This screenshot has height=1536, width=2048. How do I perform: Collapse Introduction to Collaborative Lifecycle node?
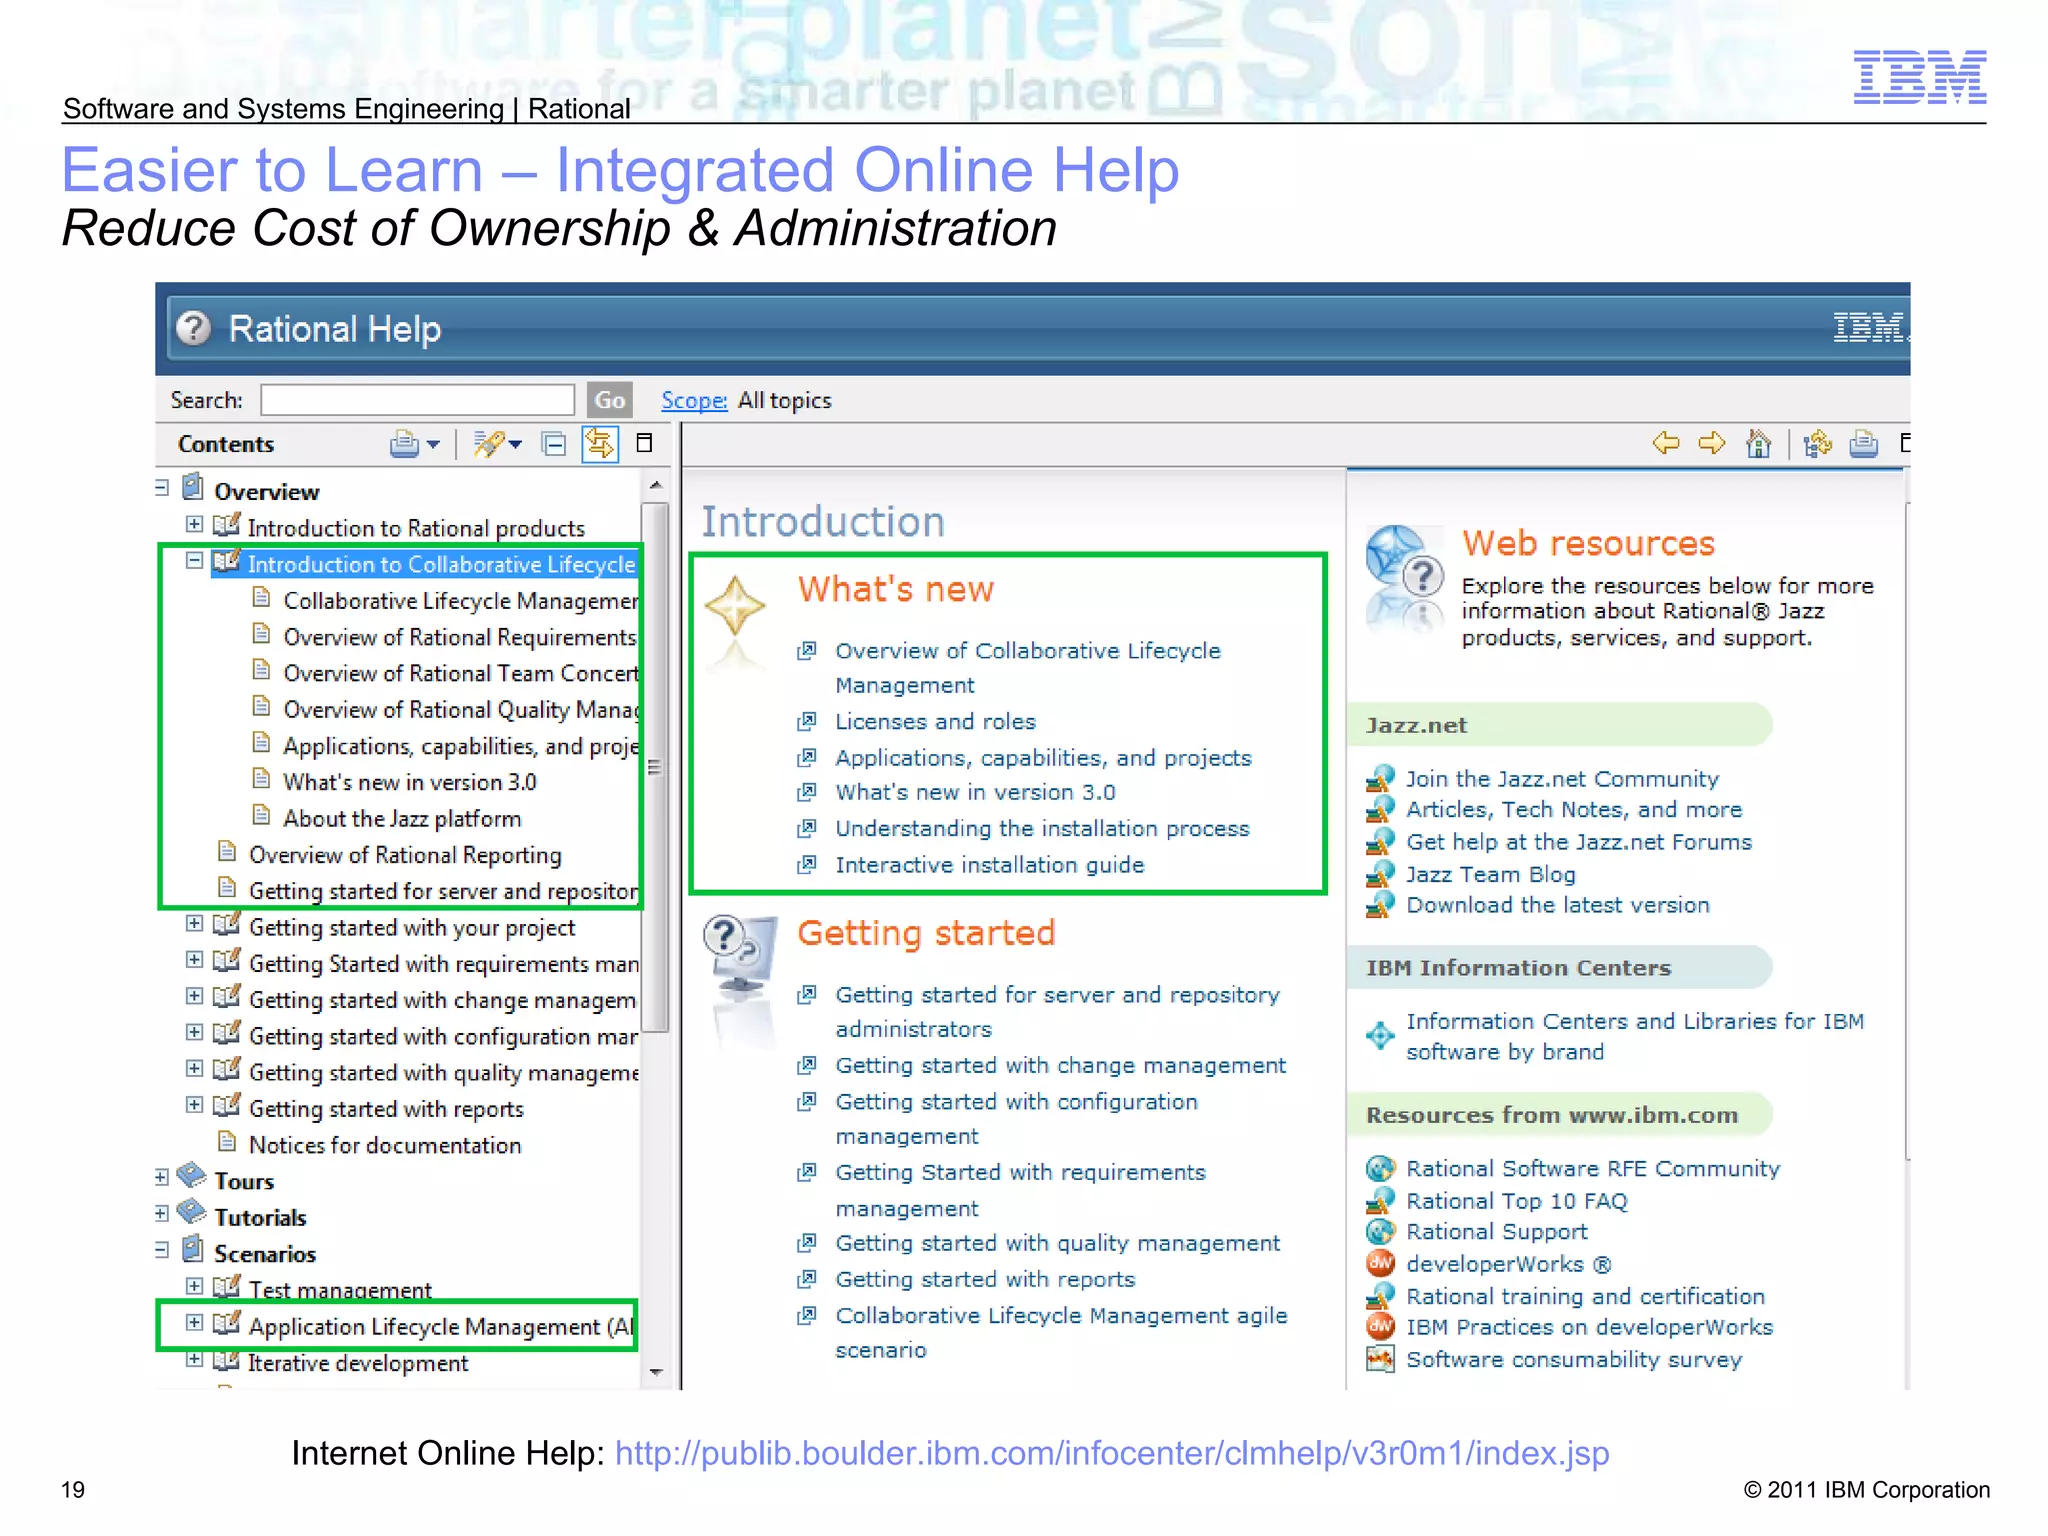point(194,560)
